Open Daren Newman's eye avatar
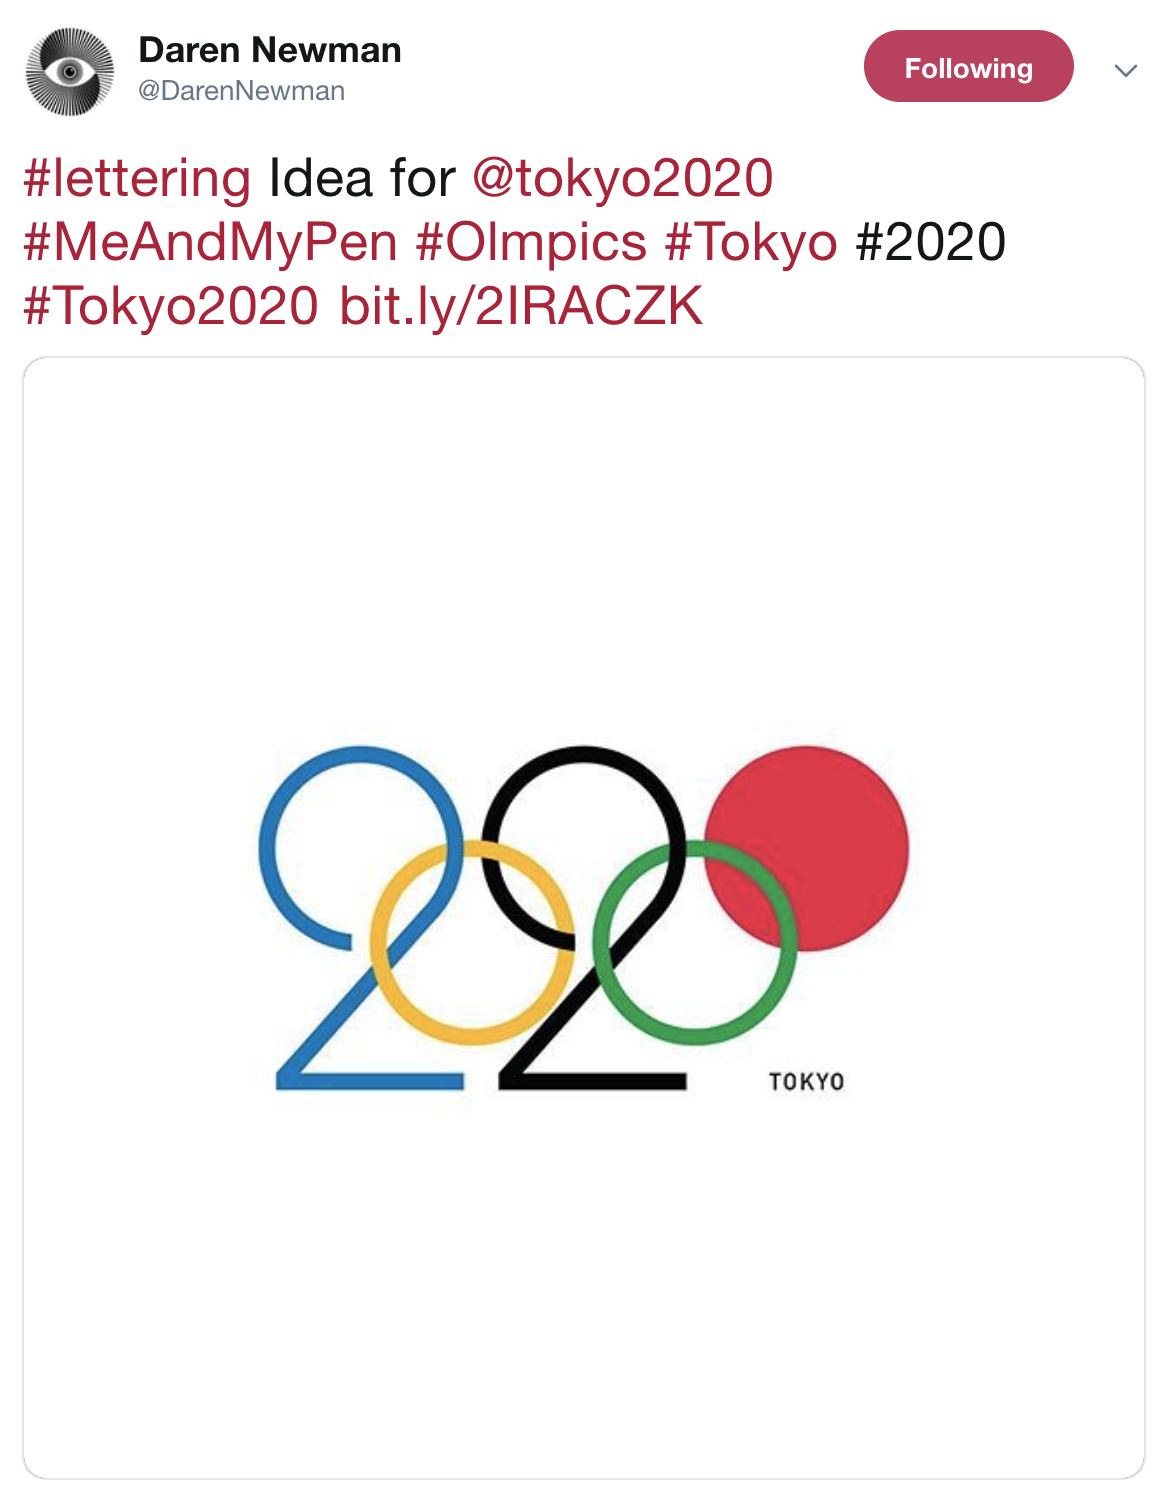 point(69,72)
